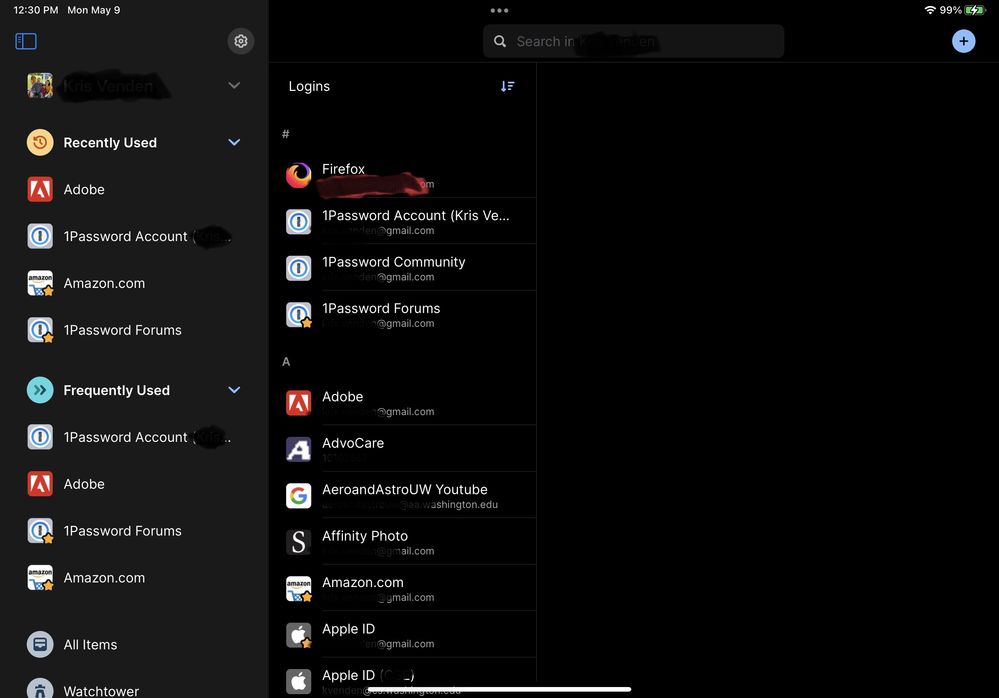Click the blue plus new item button
The width and height of the screenshot is (999, 698).
pos(963,41)
